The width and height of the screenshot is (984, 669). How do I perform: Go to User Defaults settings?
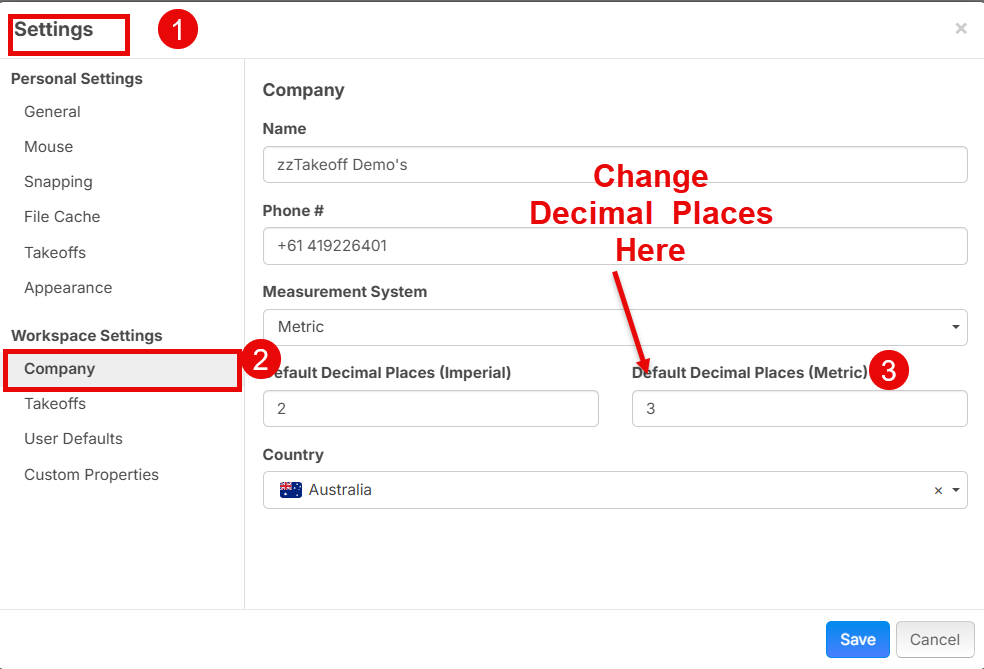tap(73, 439)
